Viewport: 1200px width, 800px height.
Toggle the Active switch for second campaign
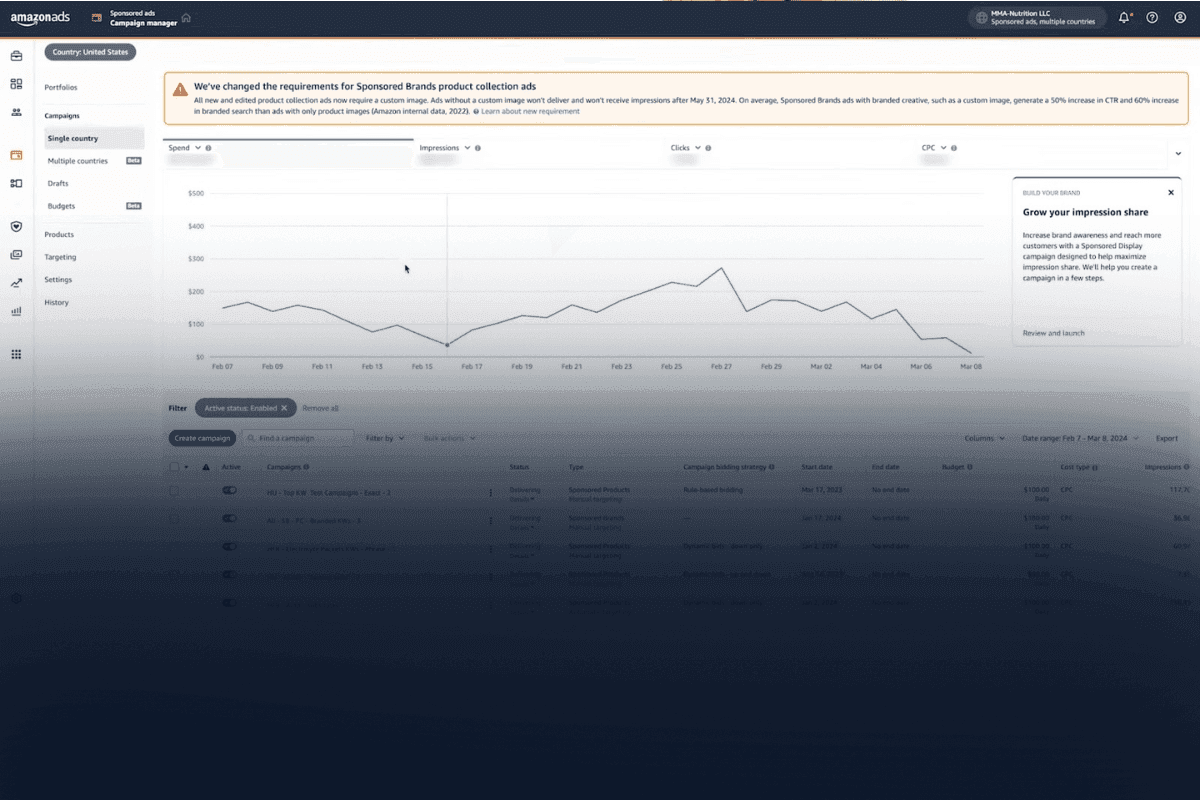[230, 519]
